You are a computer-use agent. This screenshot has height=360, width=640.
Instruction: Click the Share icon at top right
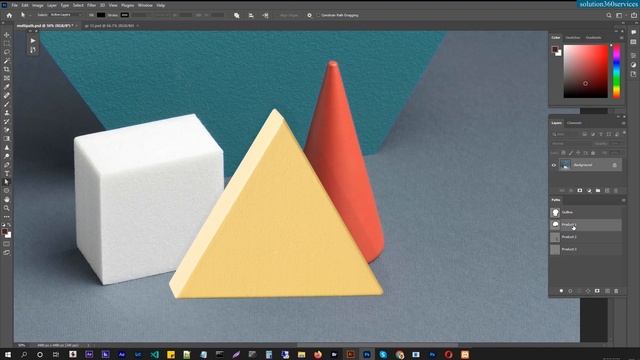point(634,15)
